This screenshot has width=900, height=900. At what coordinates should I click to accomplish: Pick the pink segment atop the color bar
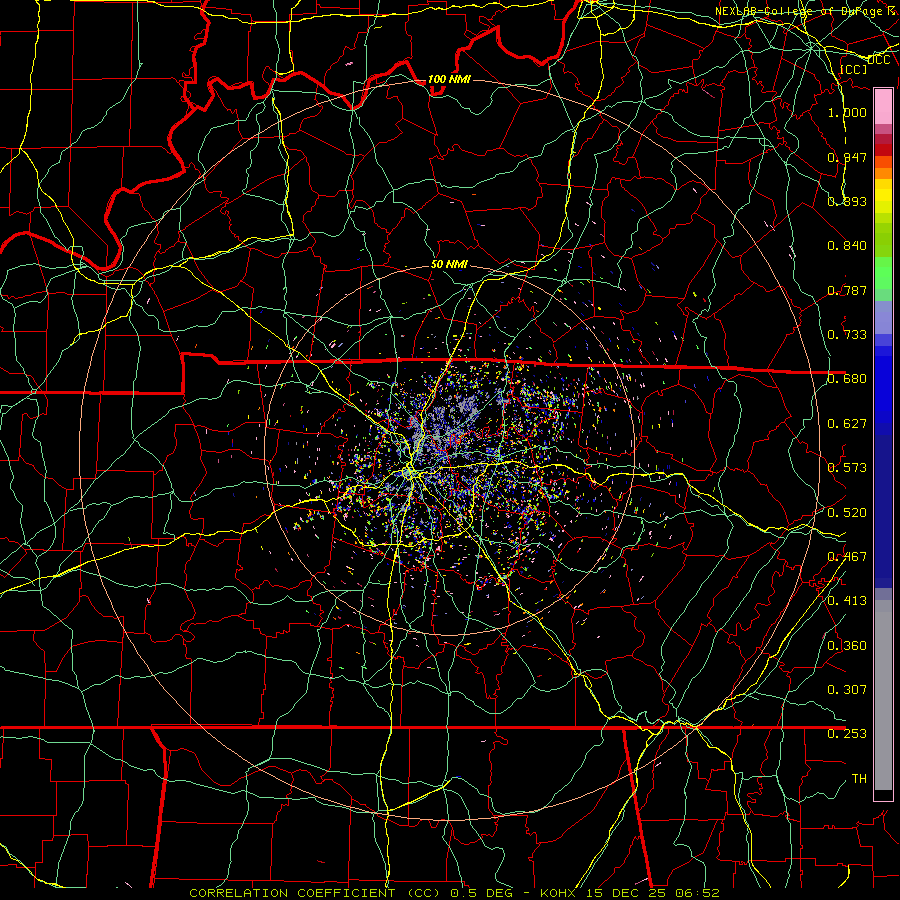pyautogui.click(x=883, y=106)
